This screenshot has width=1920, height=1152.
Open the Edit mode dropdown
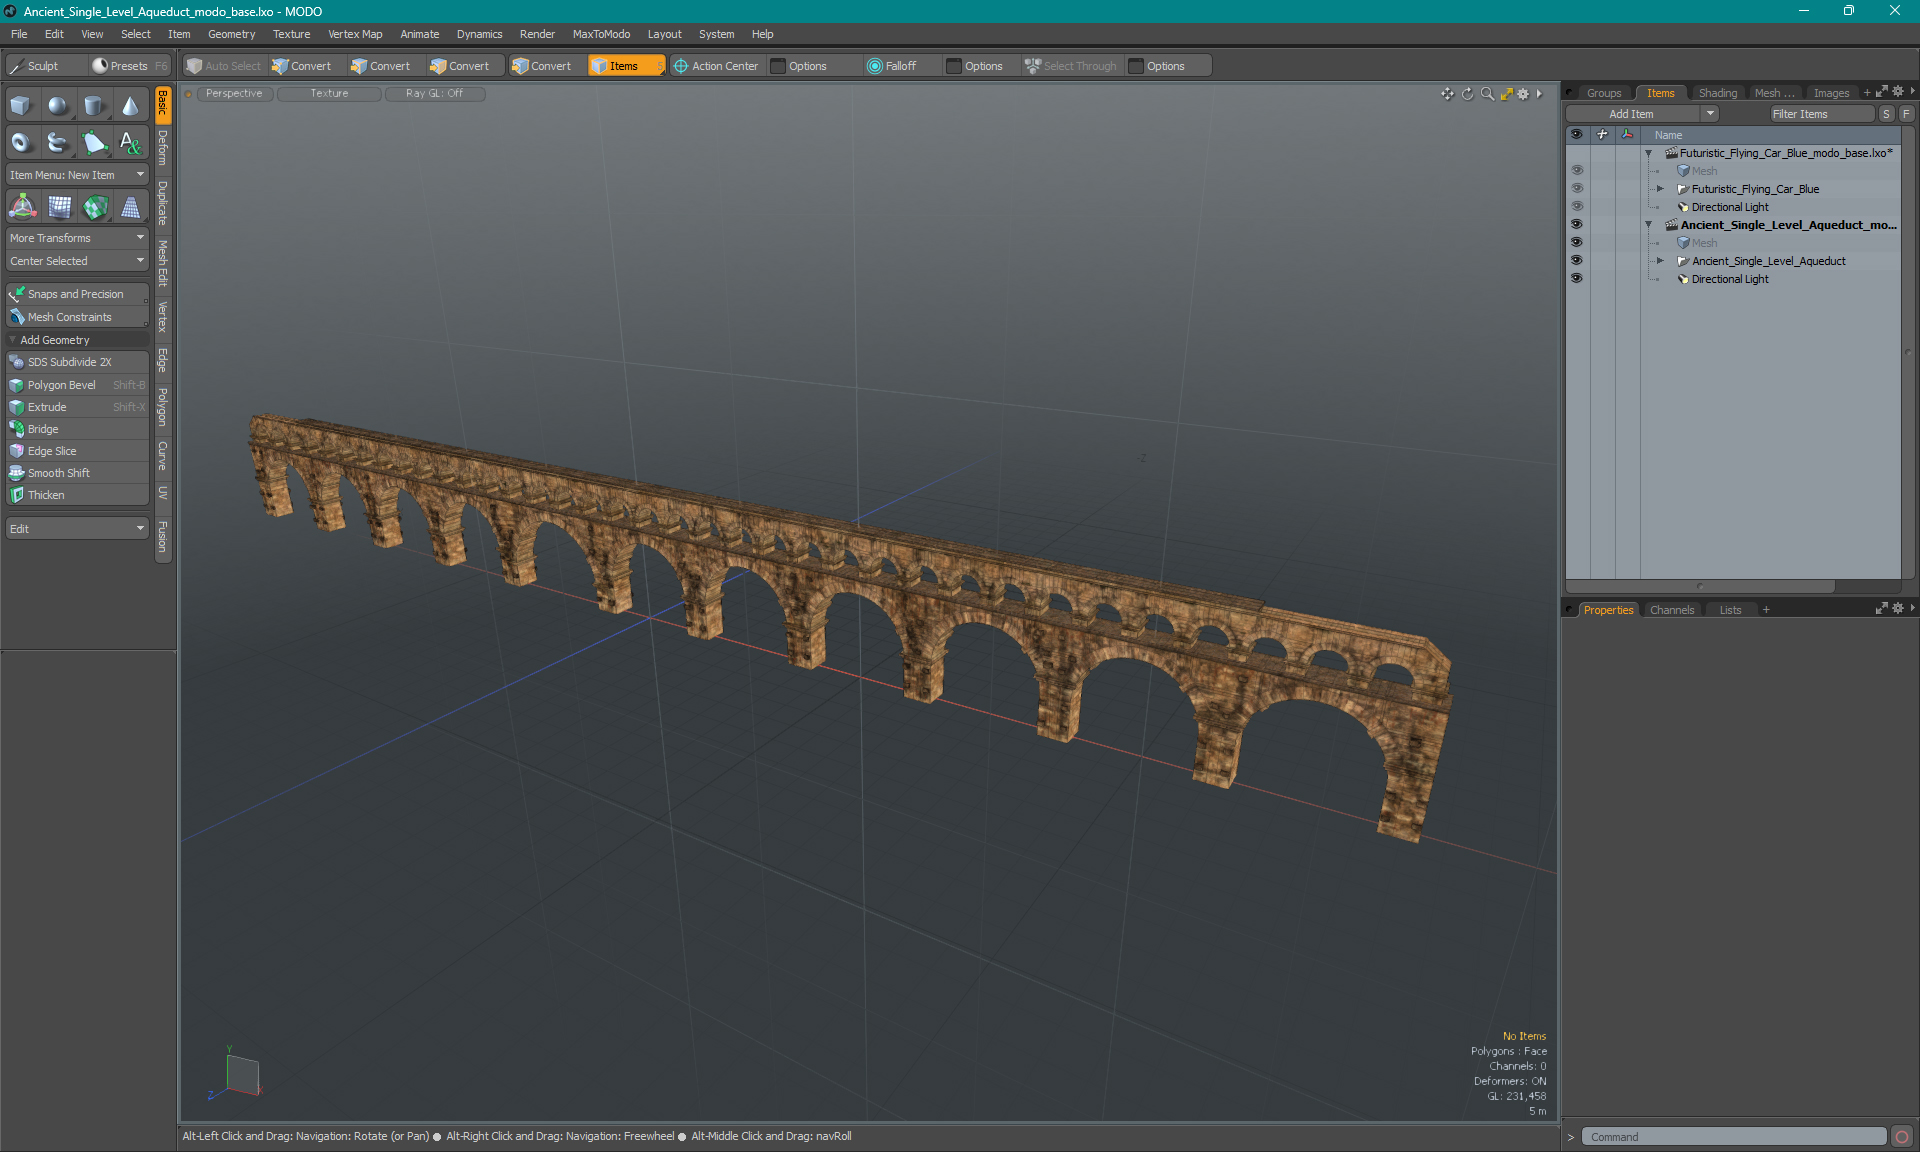(75, 528)
